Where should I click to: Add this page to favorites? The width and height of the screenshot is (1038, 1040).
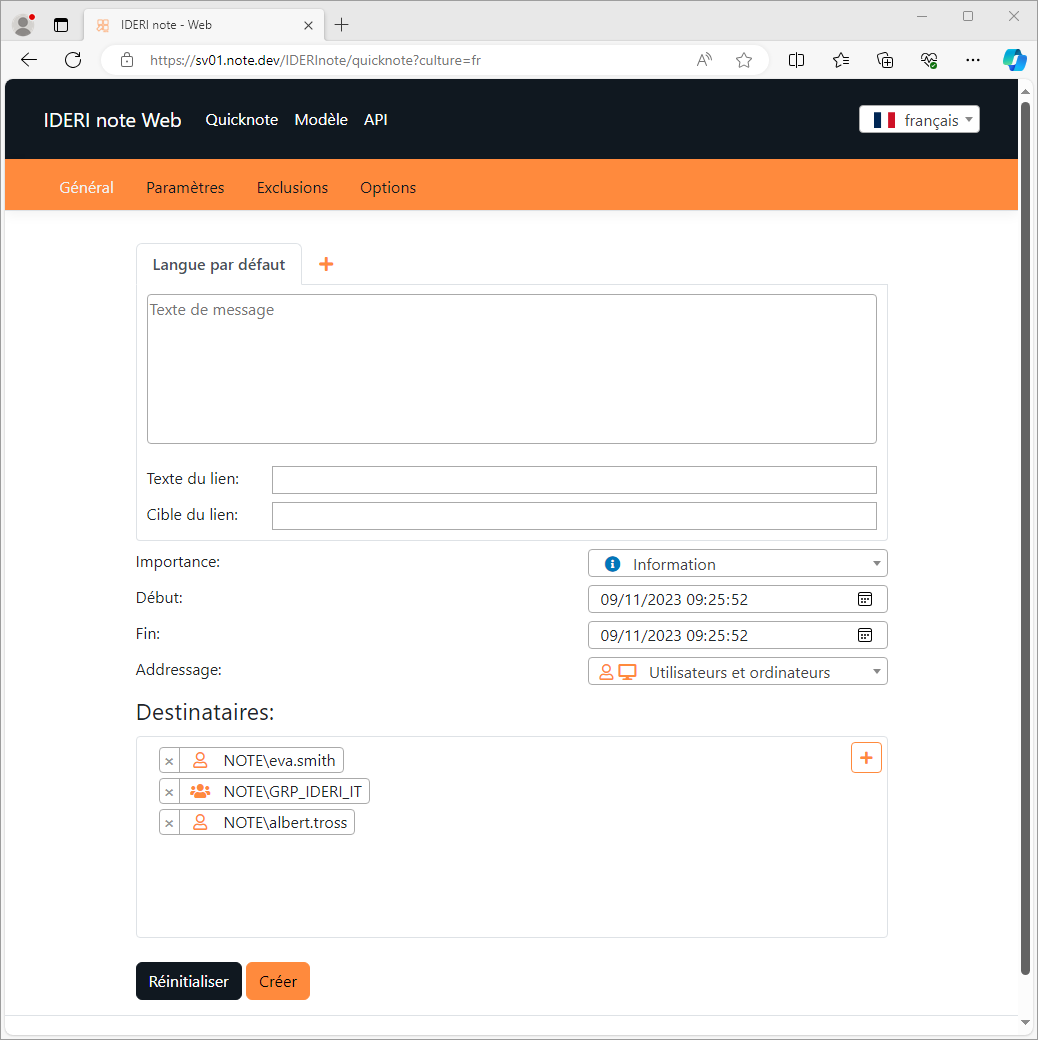click(744, 60)
